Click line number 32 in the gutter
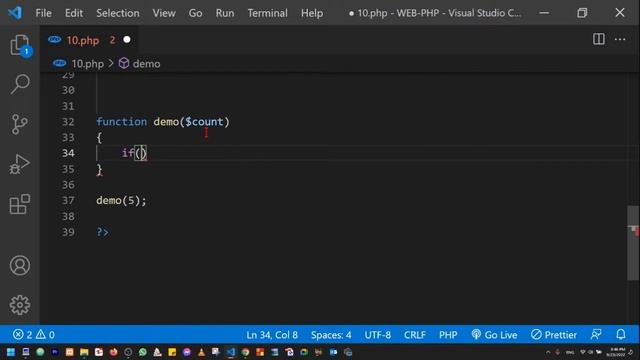 pyautogui.click(x=68, y=122)
